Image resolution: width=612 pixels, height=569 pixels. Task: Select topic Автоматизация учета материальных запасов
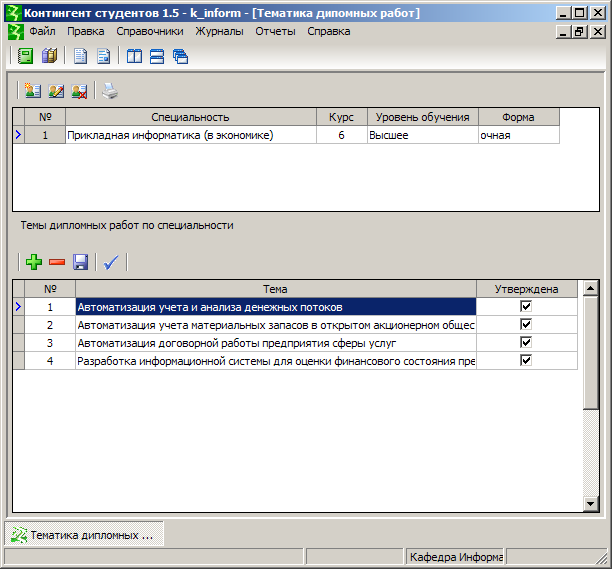[276, 325]
